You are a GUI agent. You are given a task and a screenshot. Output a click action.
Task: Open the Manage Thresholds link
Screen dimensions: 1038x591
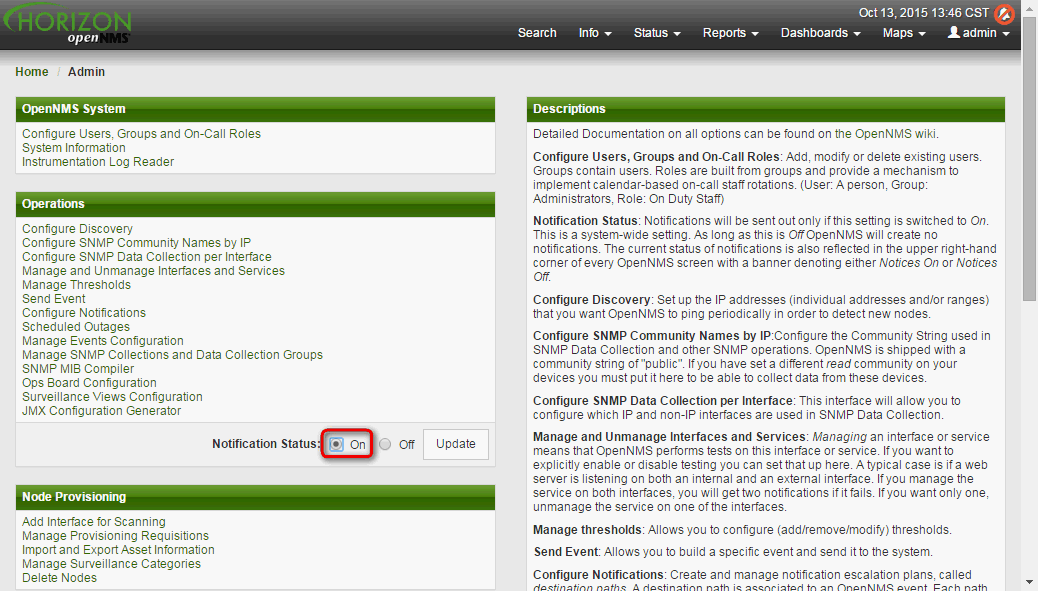tap(76, 285)
